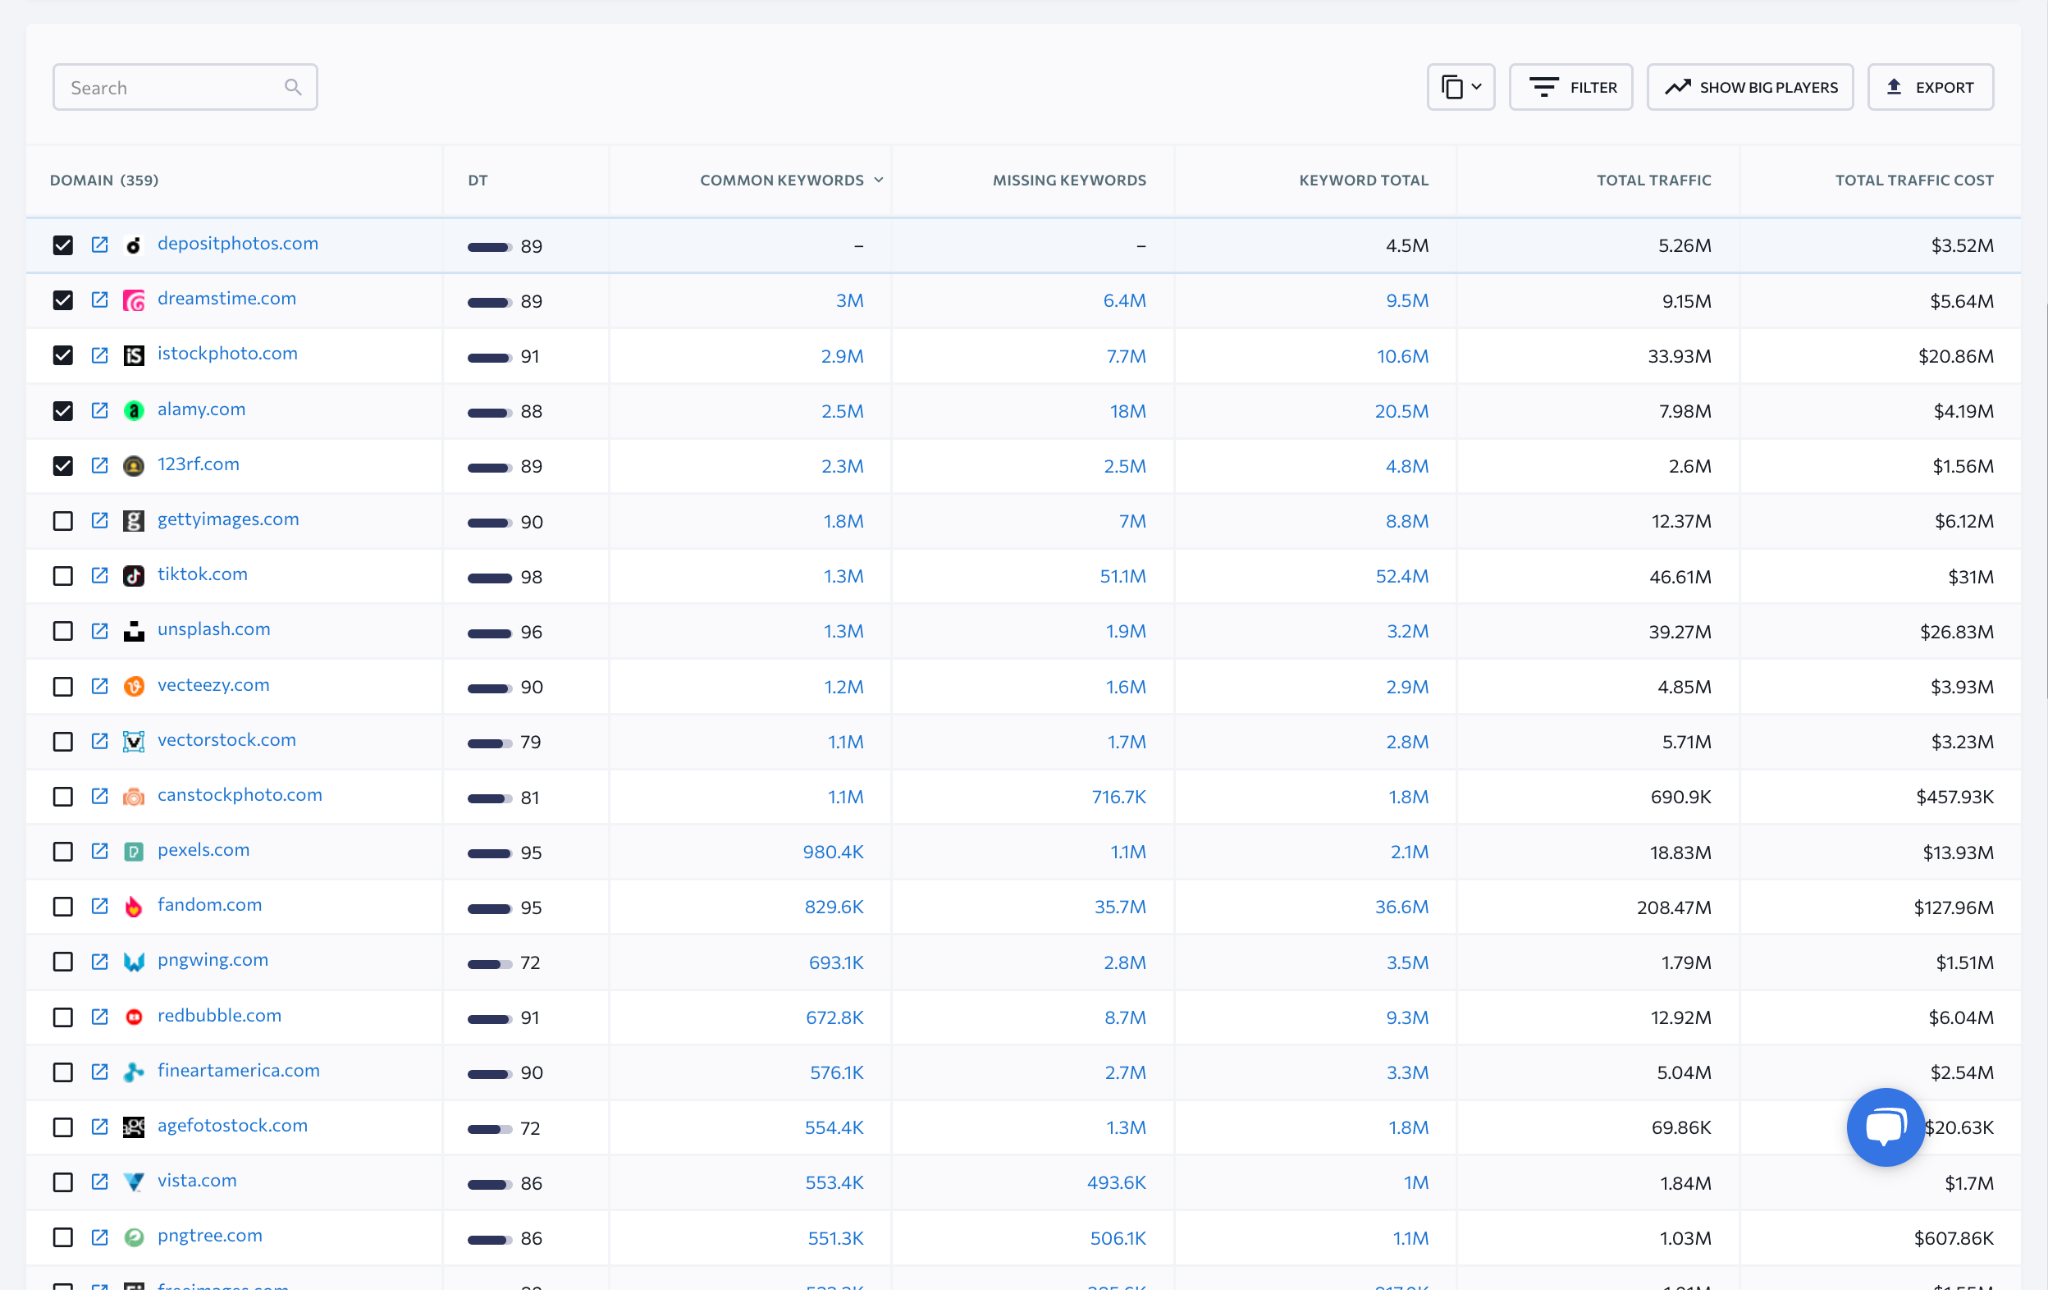Image resolution: width=2048 pixels, height=1290 pixels.
Task: Click the external link icon for pexels.com
Action: tap(98, 850)
